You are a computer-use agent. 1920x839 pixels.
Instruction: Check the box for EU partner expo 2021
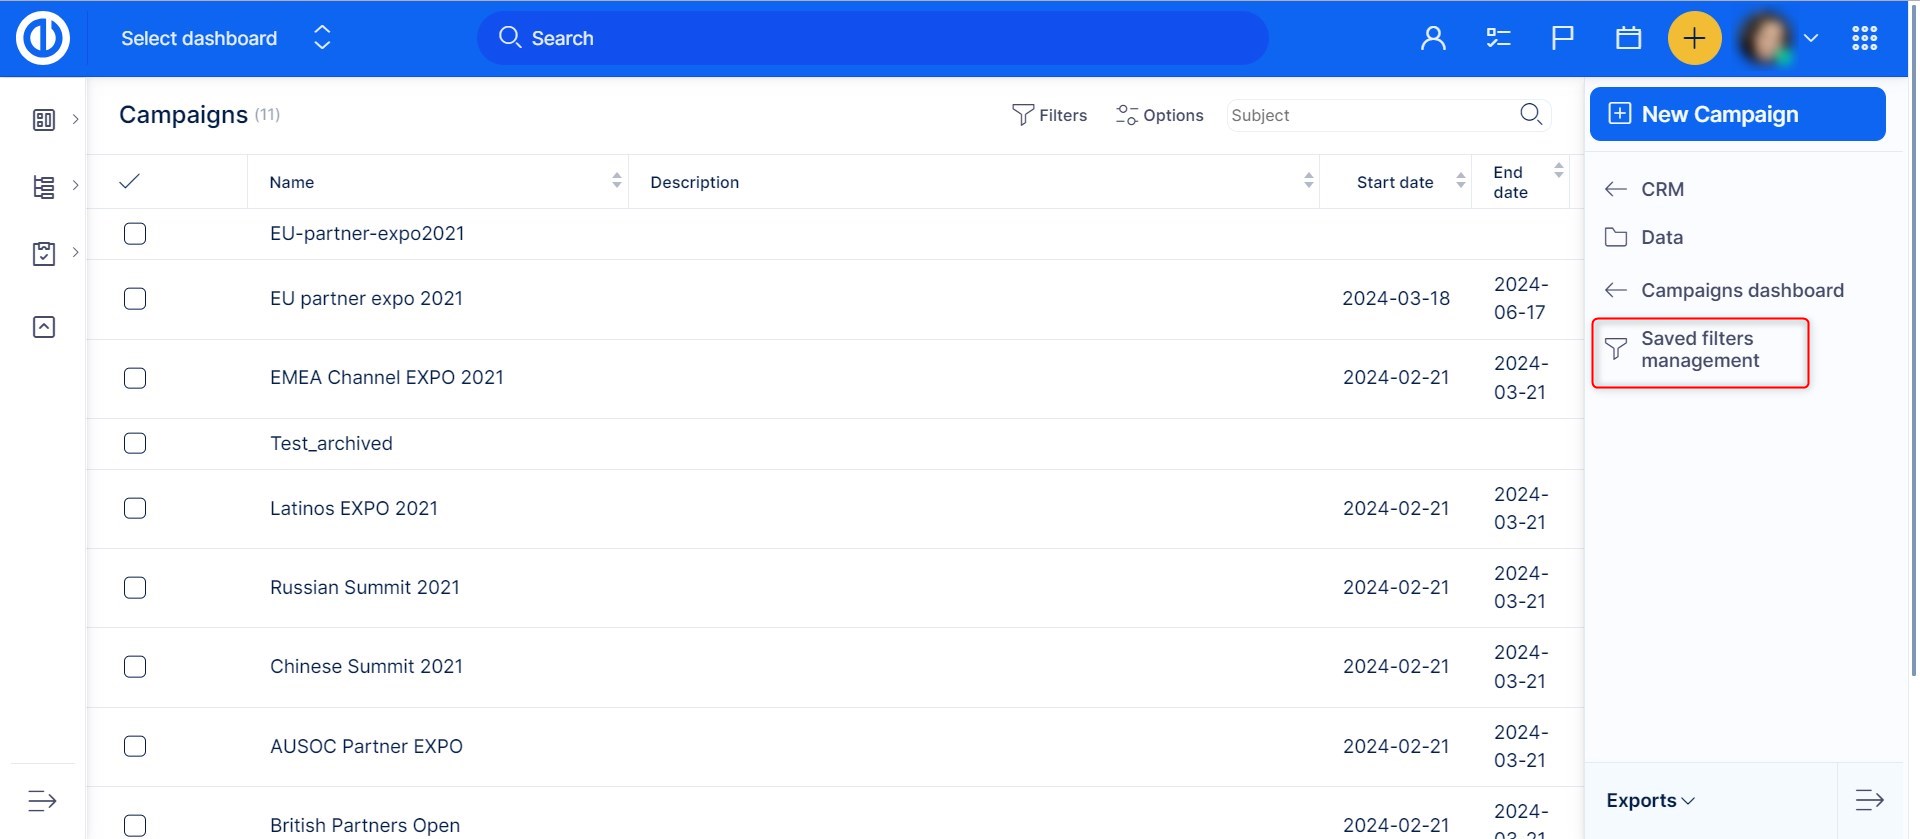tap(135, 299)
